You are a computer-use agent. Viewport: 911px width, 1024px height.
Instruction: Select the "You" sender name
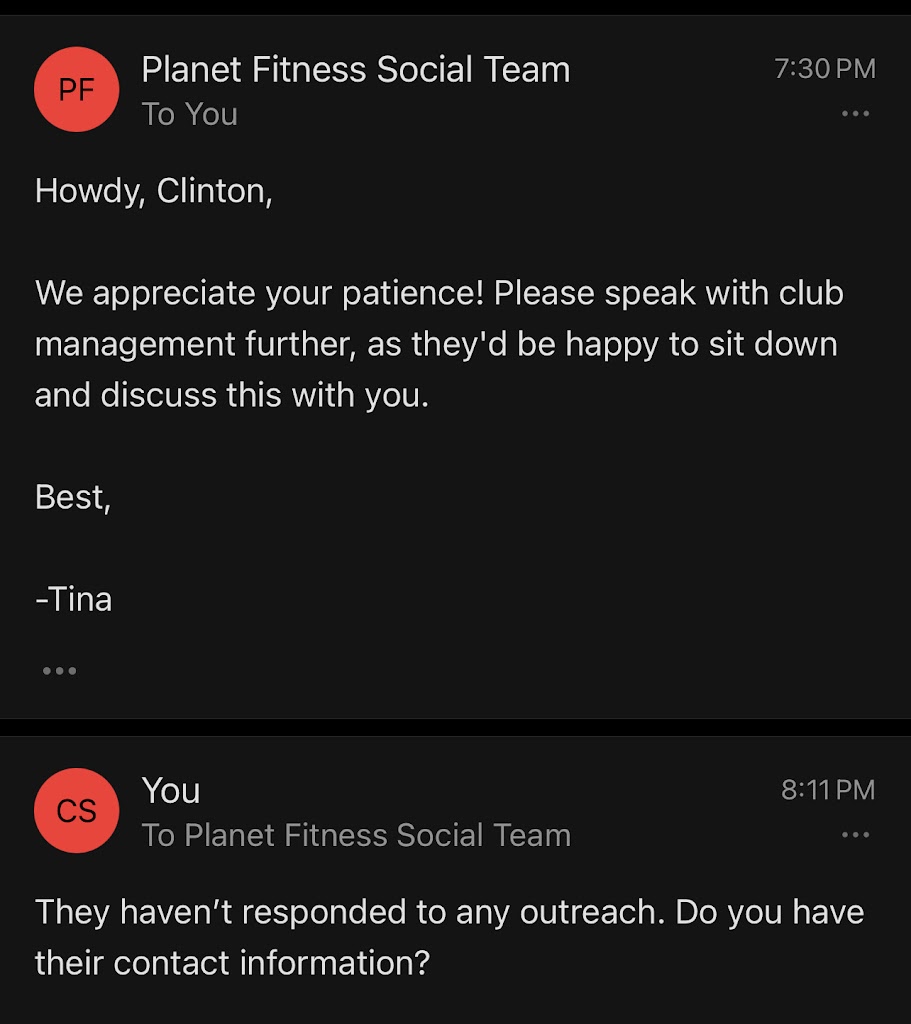pos(171,791)
